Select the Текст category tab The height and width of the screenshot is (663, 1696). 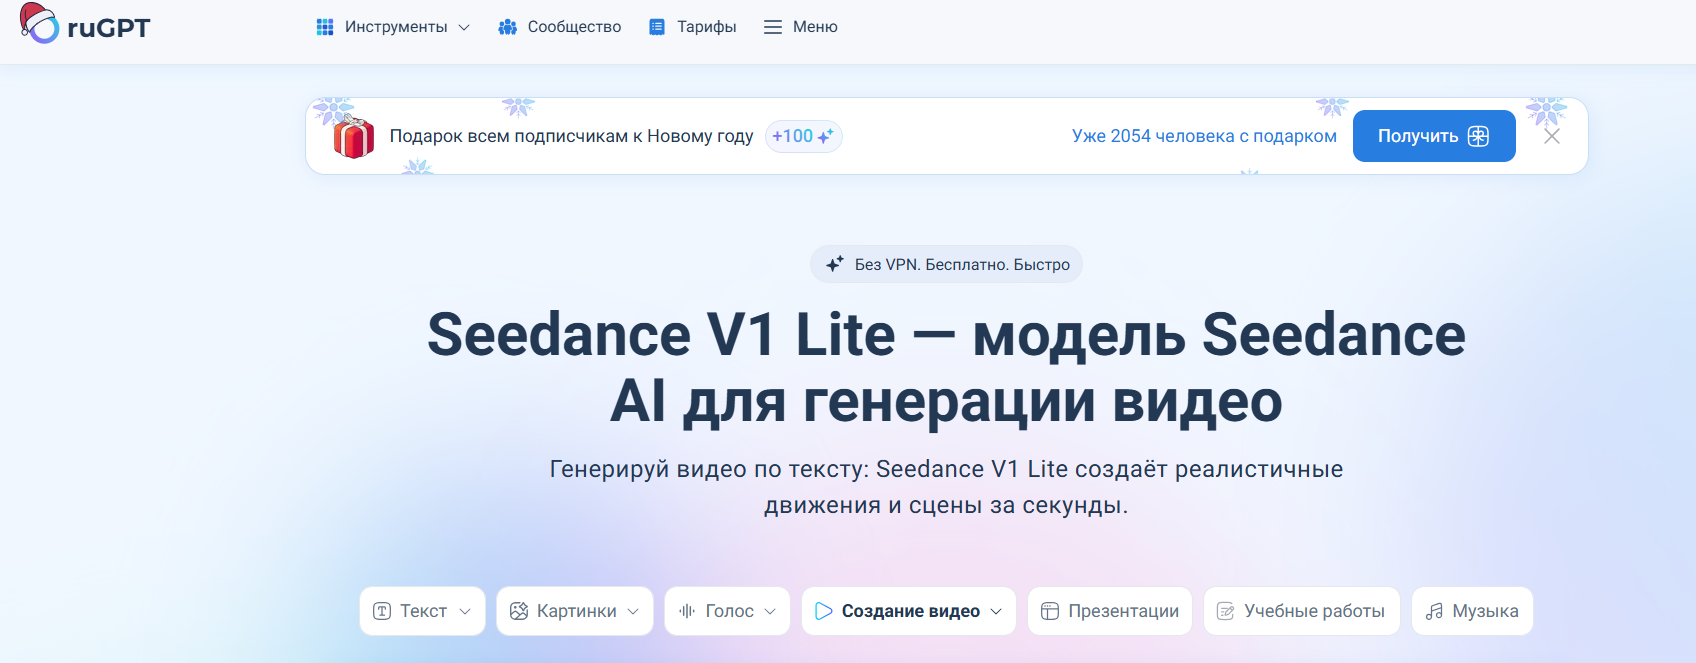click(x=422, y=611)
